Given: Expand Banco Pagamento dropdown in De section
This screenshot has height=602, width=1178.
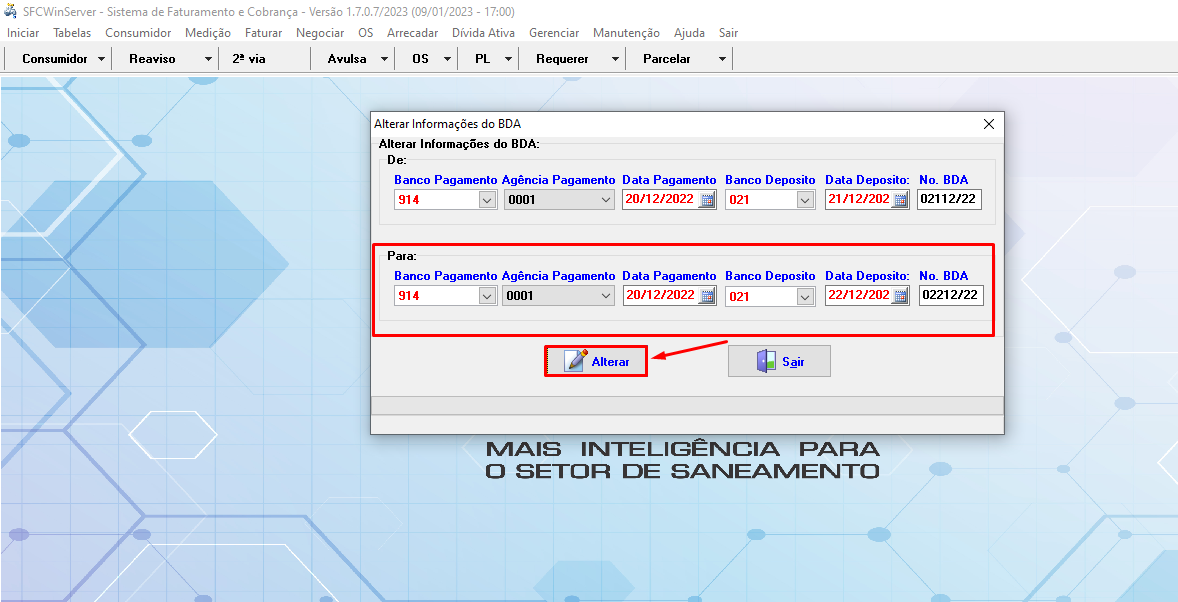Looking at the screenshot, I should [x=487, y=200].
